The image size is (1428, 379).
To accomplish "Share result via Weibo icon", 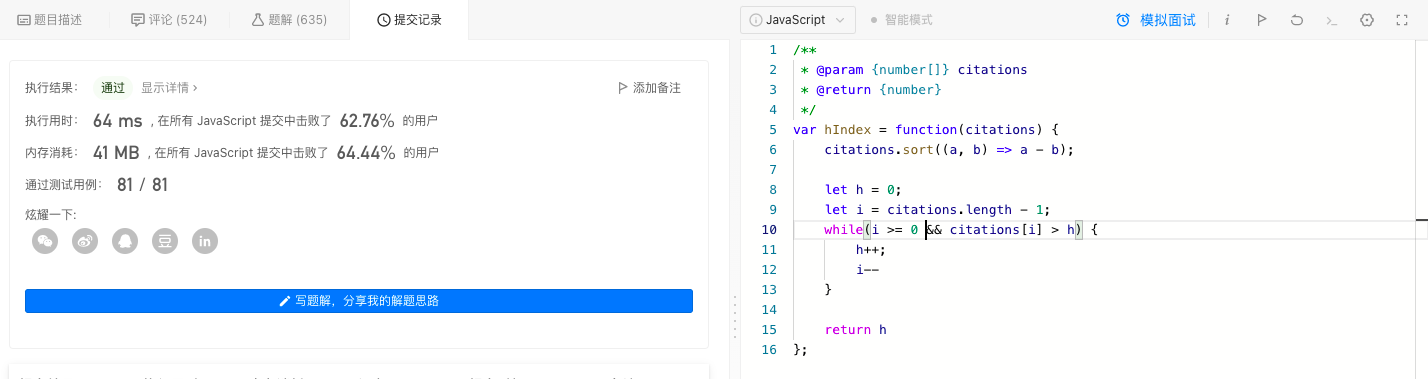I will tap(85, 241).
